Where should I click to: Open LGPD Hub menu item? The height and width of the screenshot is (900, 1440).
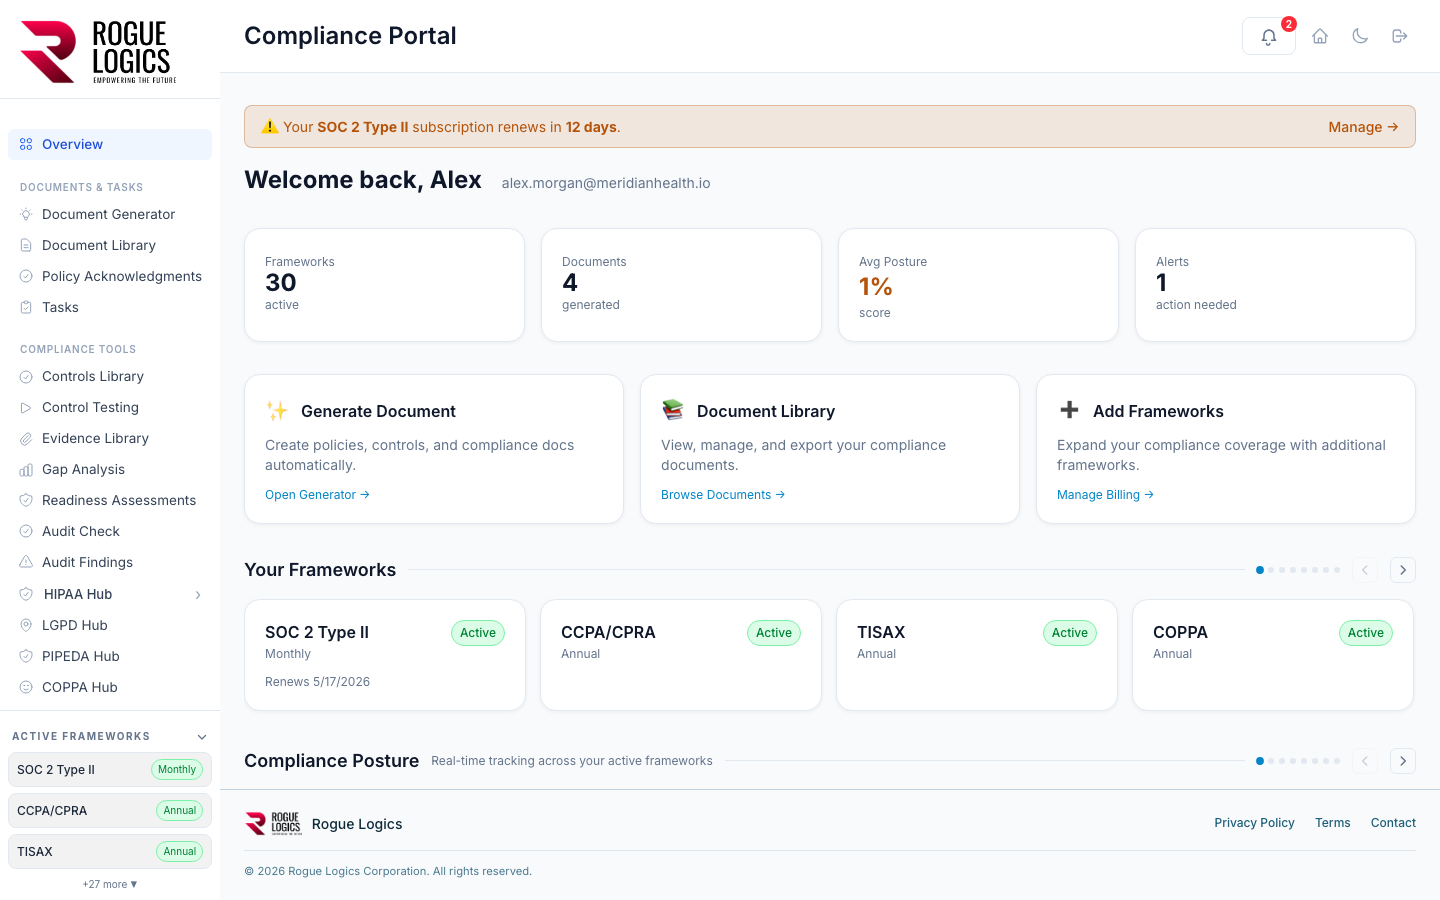110,625
